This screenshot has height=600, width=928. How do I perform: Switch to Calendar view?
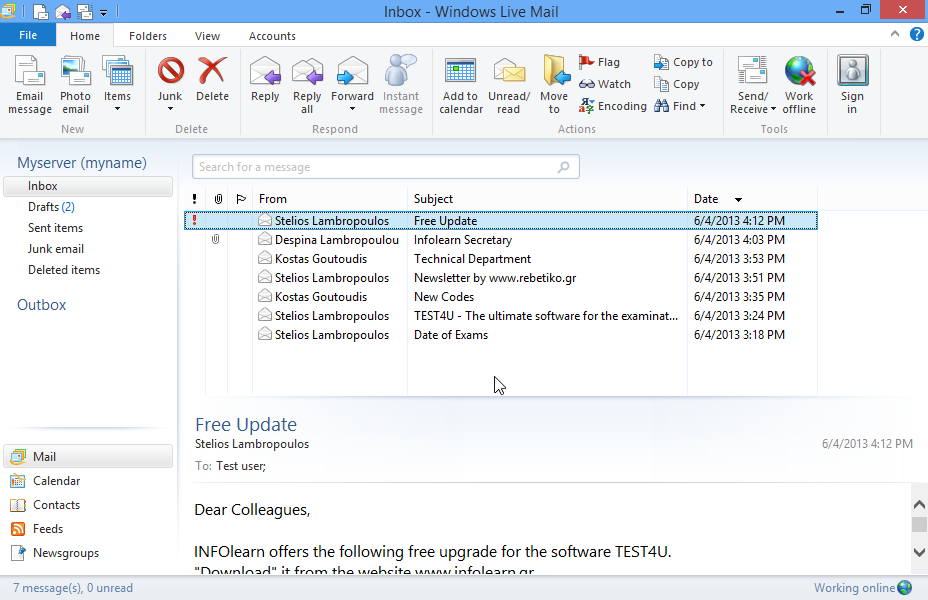pyautogui.click(x=45, y=480)
